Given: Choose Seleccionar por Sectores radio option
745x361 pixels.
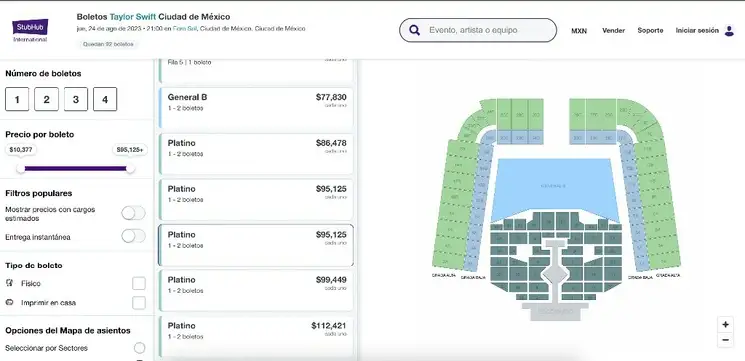Looking at the screenshot, I should click(139, 348).
